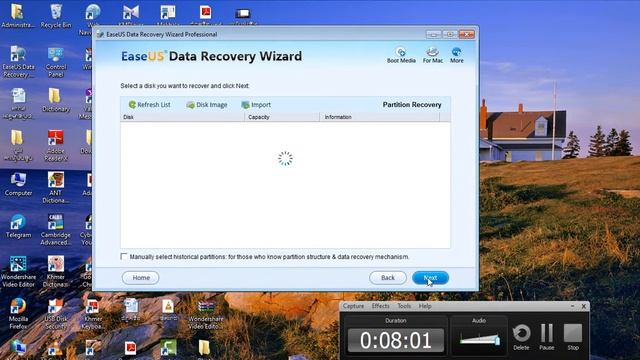This screenshot has width=640, height=360.
Task: Stop the screen recording
Action: [x=573, y=337]
